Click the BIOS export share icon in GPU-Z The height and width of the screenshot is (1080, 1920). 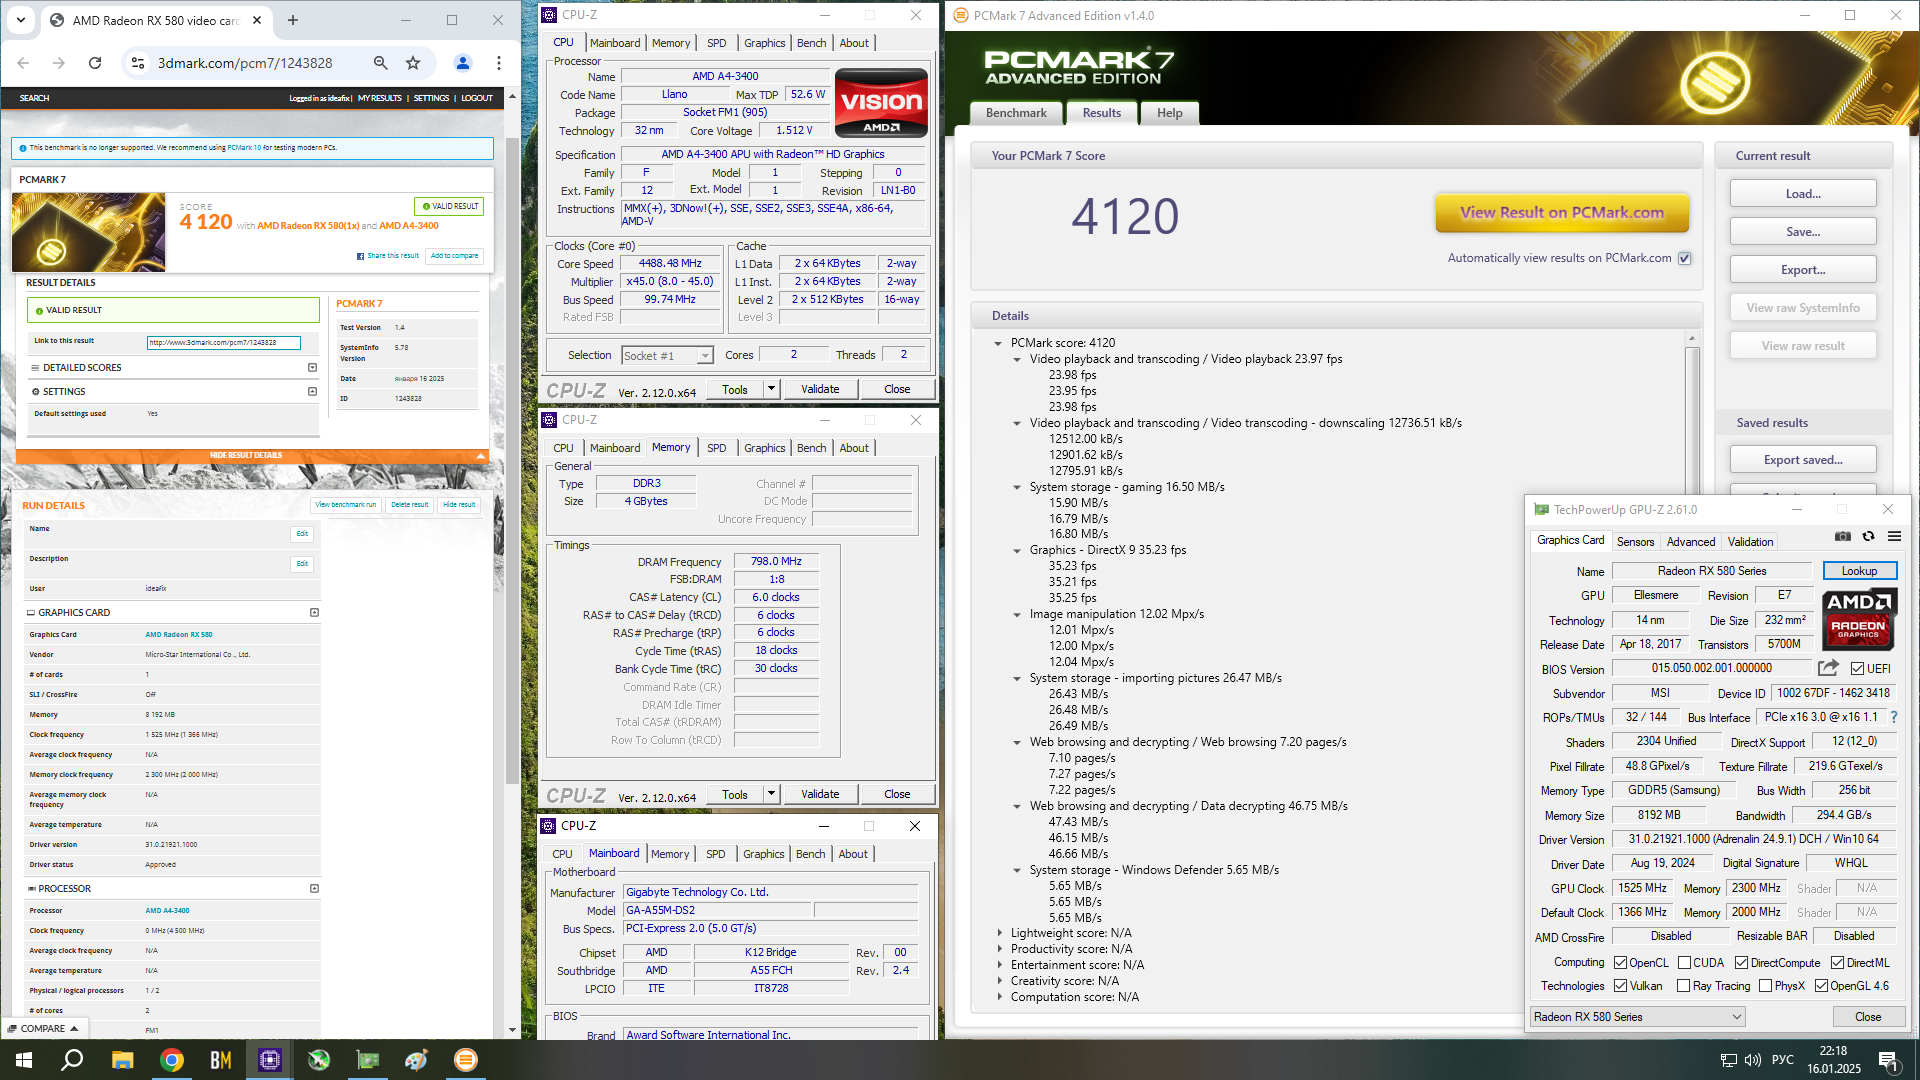(1829, 668)
